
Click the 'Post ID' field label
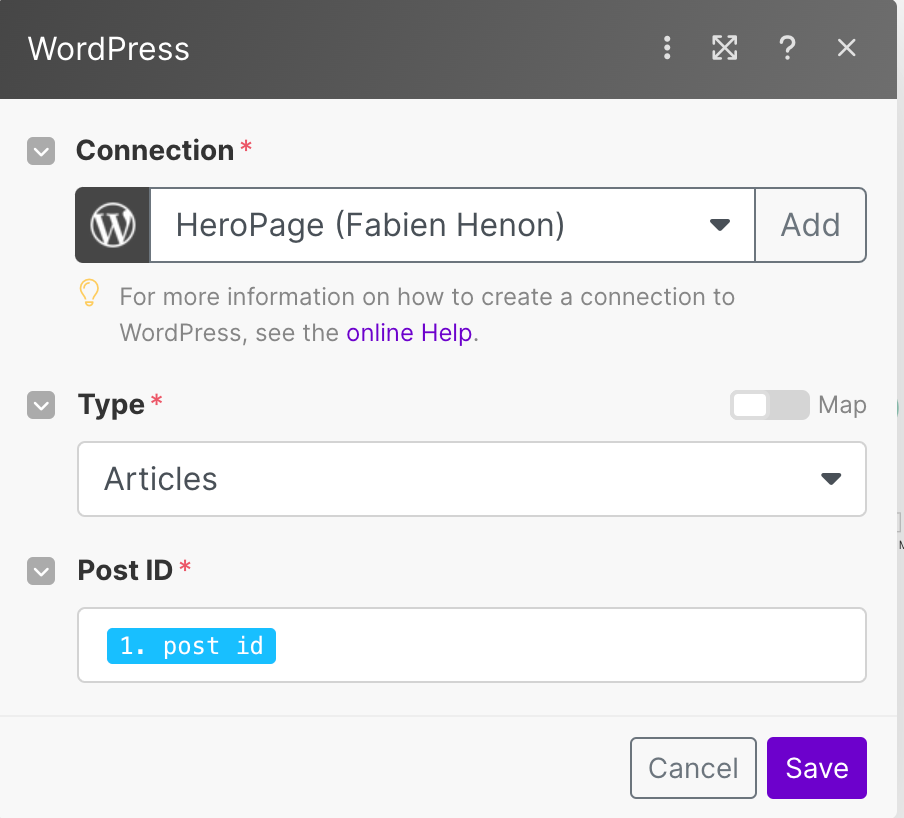(x=125, y=571)
